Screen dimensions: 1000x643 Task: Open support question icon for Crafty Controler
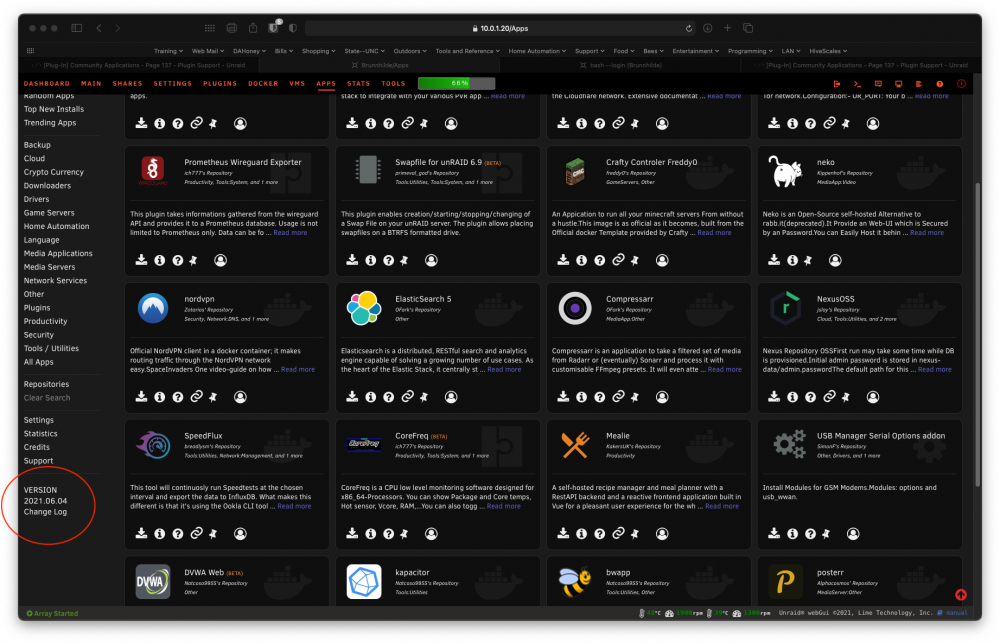[599, 260]
